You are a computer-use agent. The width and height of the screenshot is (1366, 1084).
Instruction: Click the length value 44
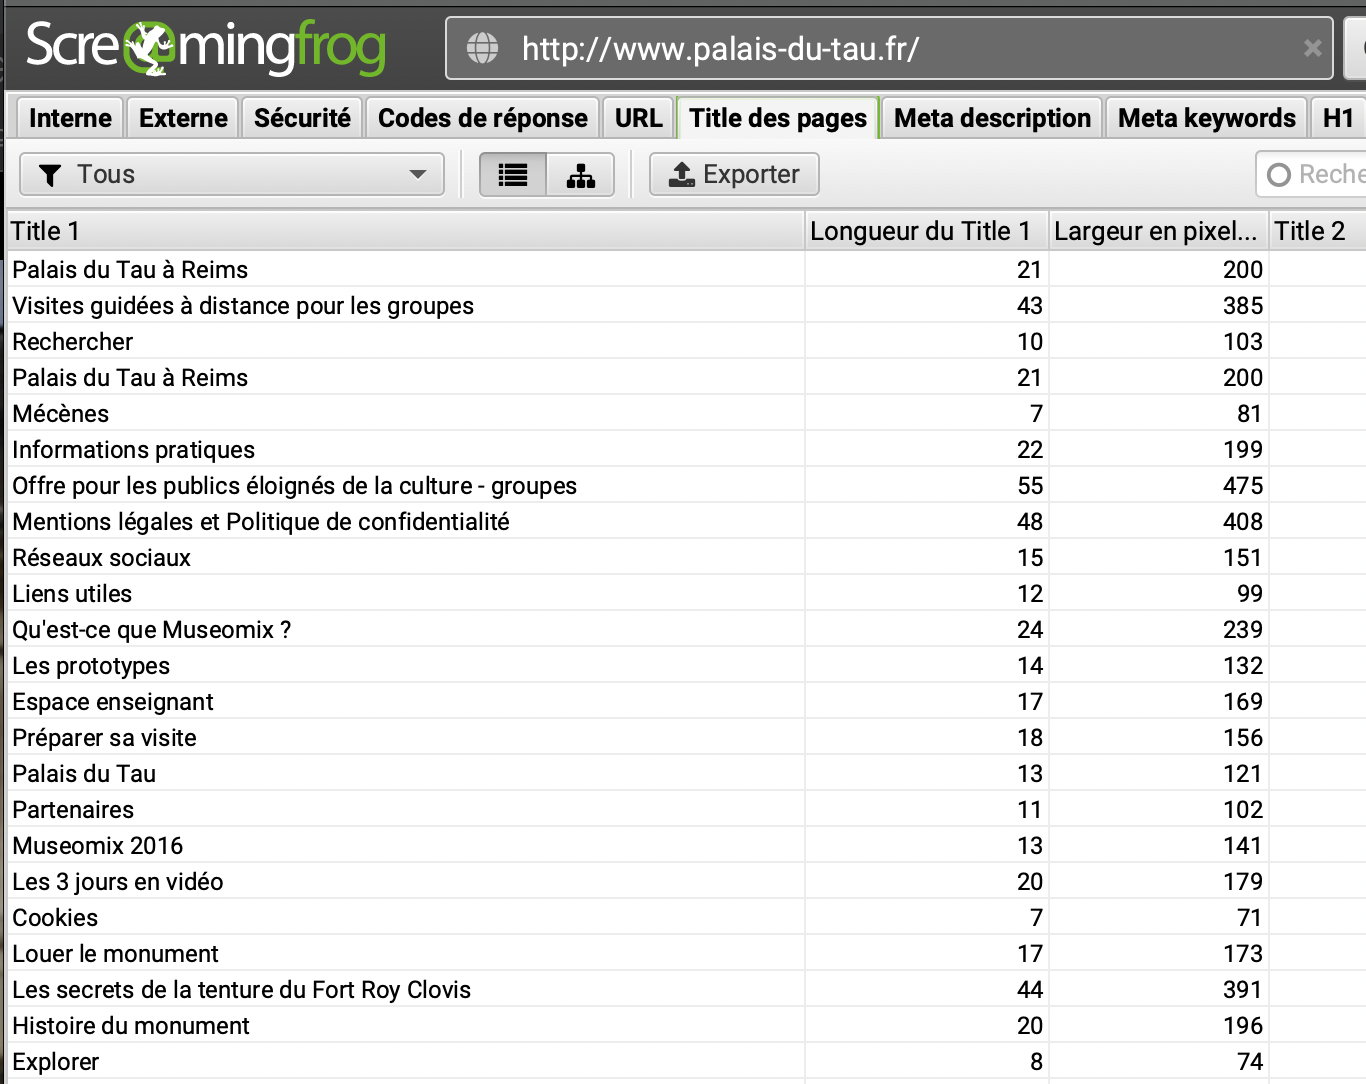coord(1030,990)
